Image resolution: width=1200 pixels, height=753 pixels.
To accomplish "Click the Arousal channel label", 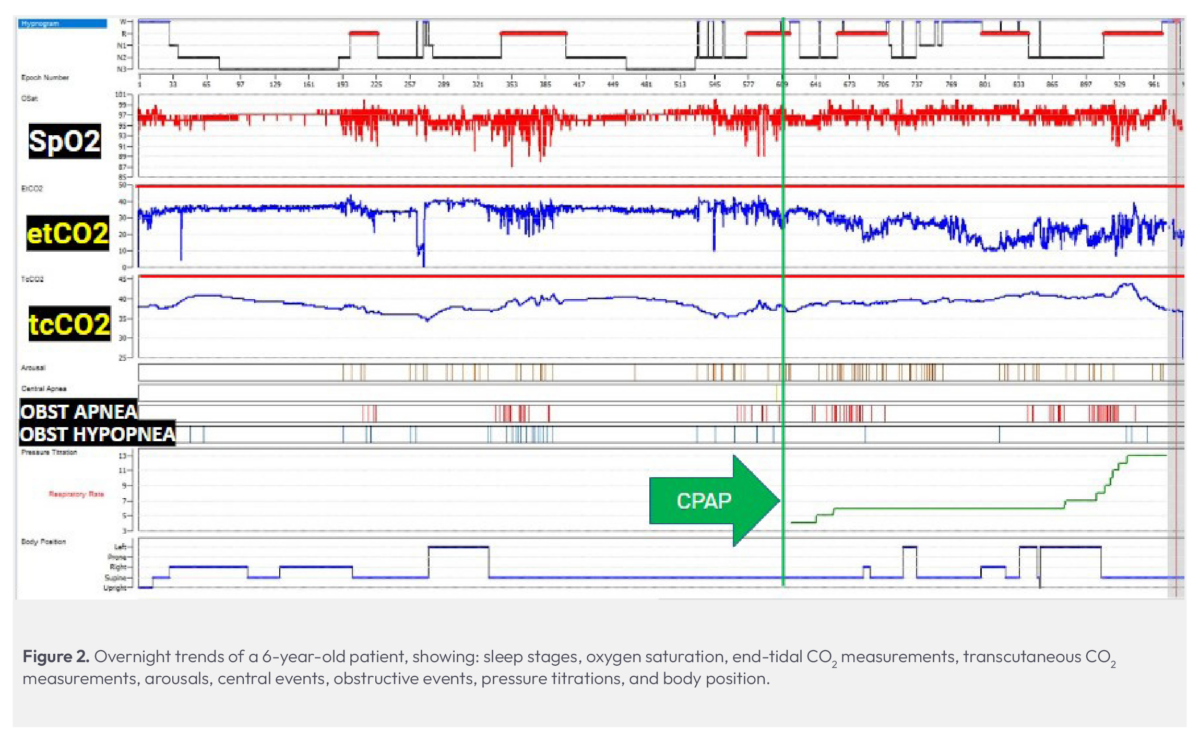I will (x=32, y=367).
